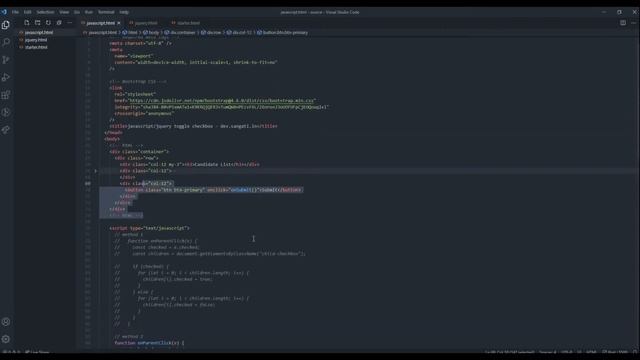The width and height of the screenshot is (640, 360).
Task: Open the Search view in activity bar
Action: tap(6, 42)
